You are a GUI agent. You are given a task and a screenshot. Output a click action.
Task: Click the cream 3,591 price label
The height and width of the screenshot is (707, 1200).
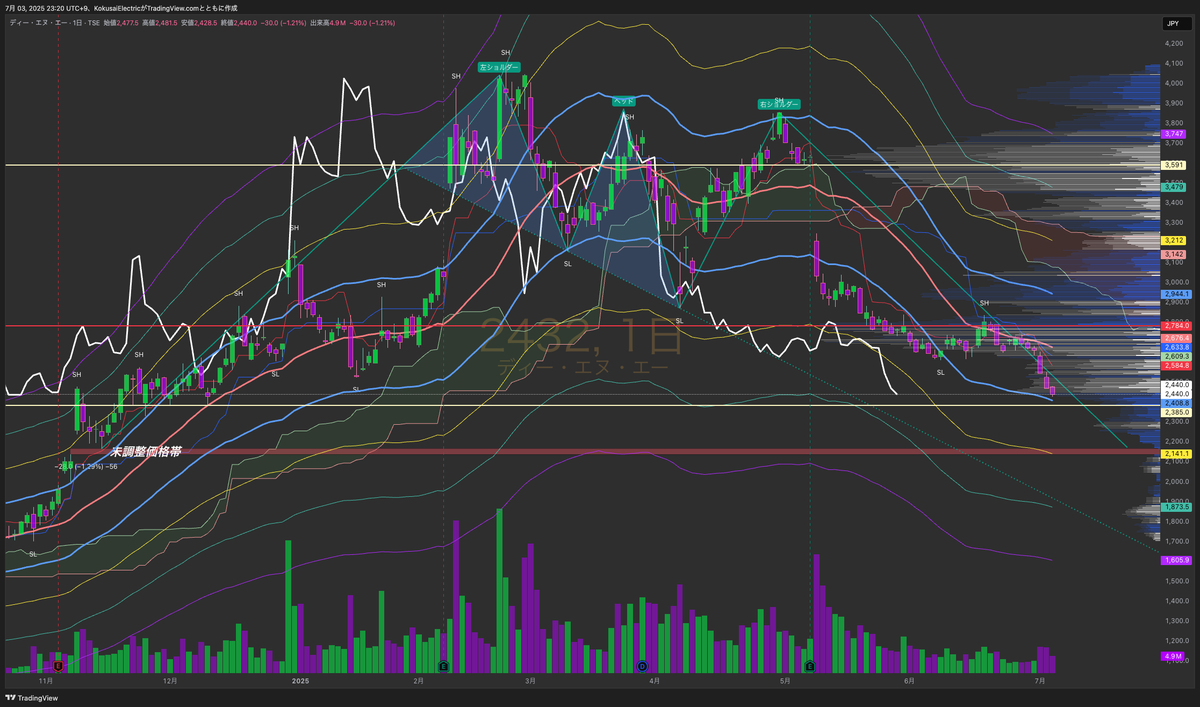1174,165
